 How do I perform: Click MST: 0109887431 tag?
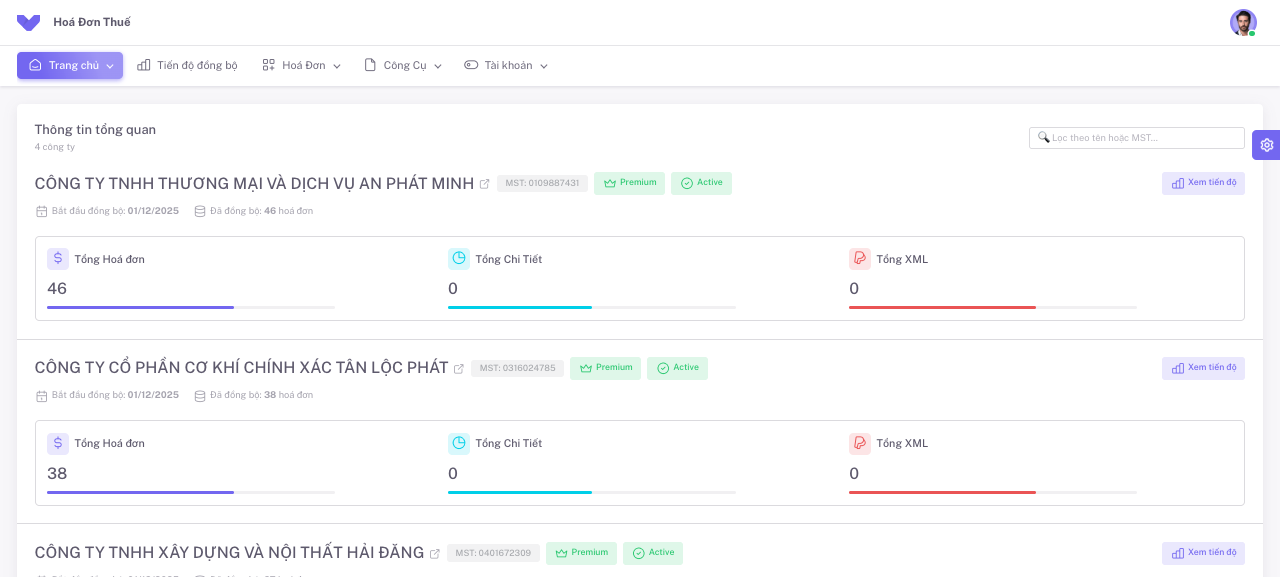(542, 184)
